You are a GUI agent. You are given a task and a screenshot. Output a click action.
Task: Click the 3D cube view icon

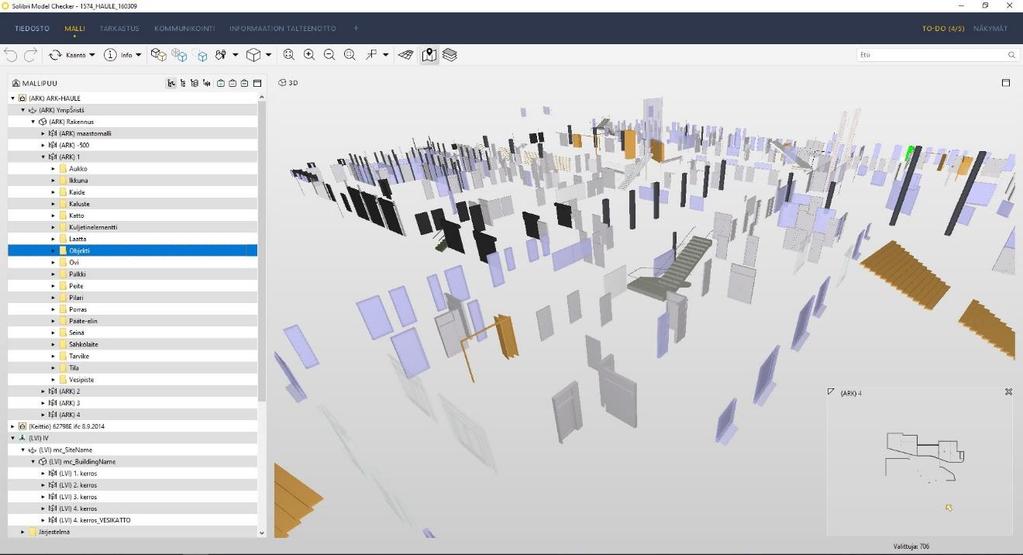(253, 55)
